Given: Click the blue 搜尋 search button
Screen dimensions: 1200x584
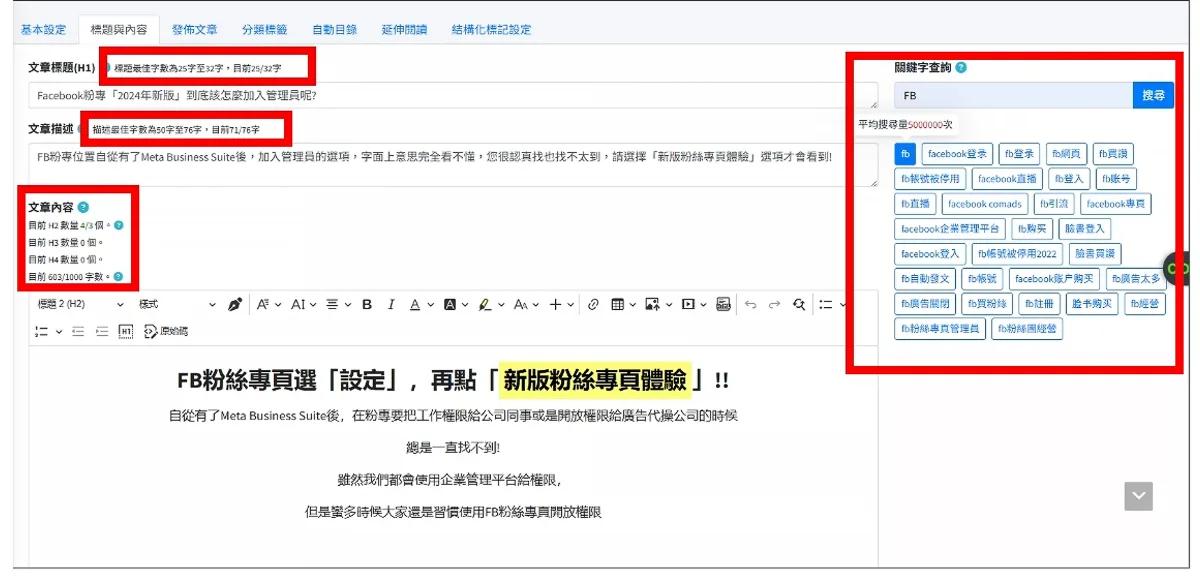Looking at the screenshot, I should click(x=1153, y=96).
